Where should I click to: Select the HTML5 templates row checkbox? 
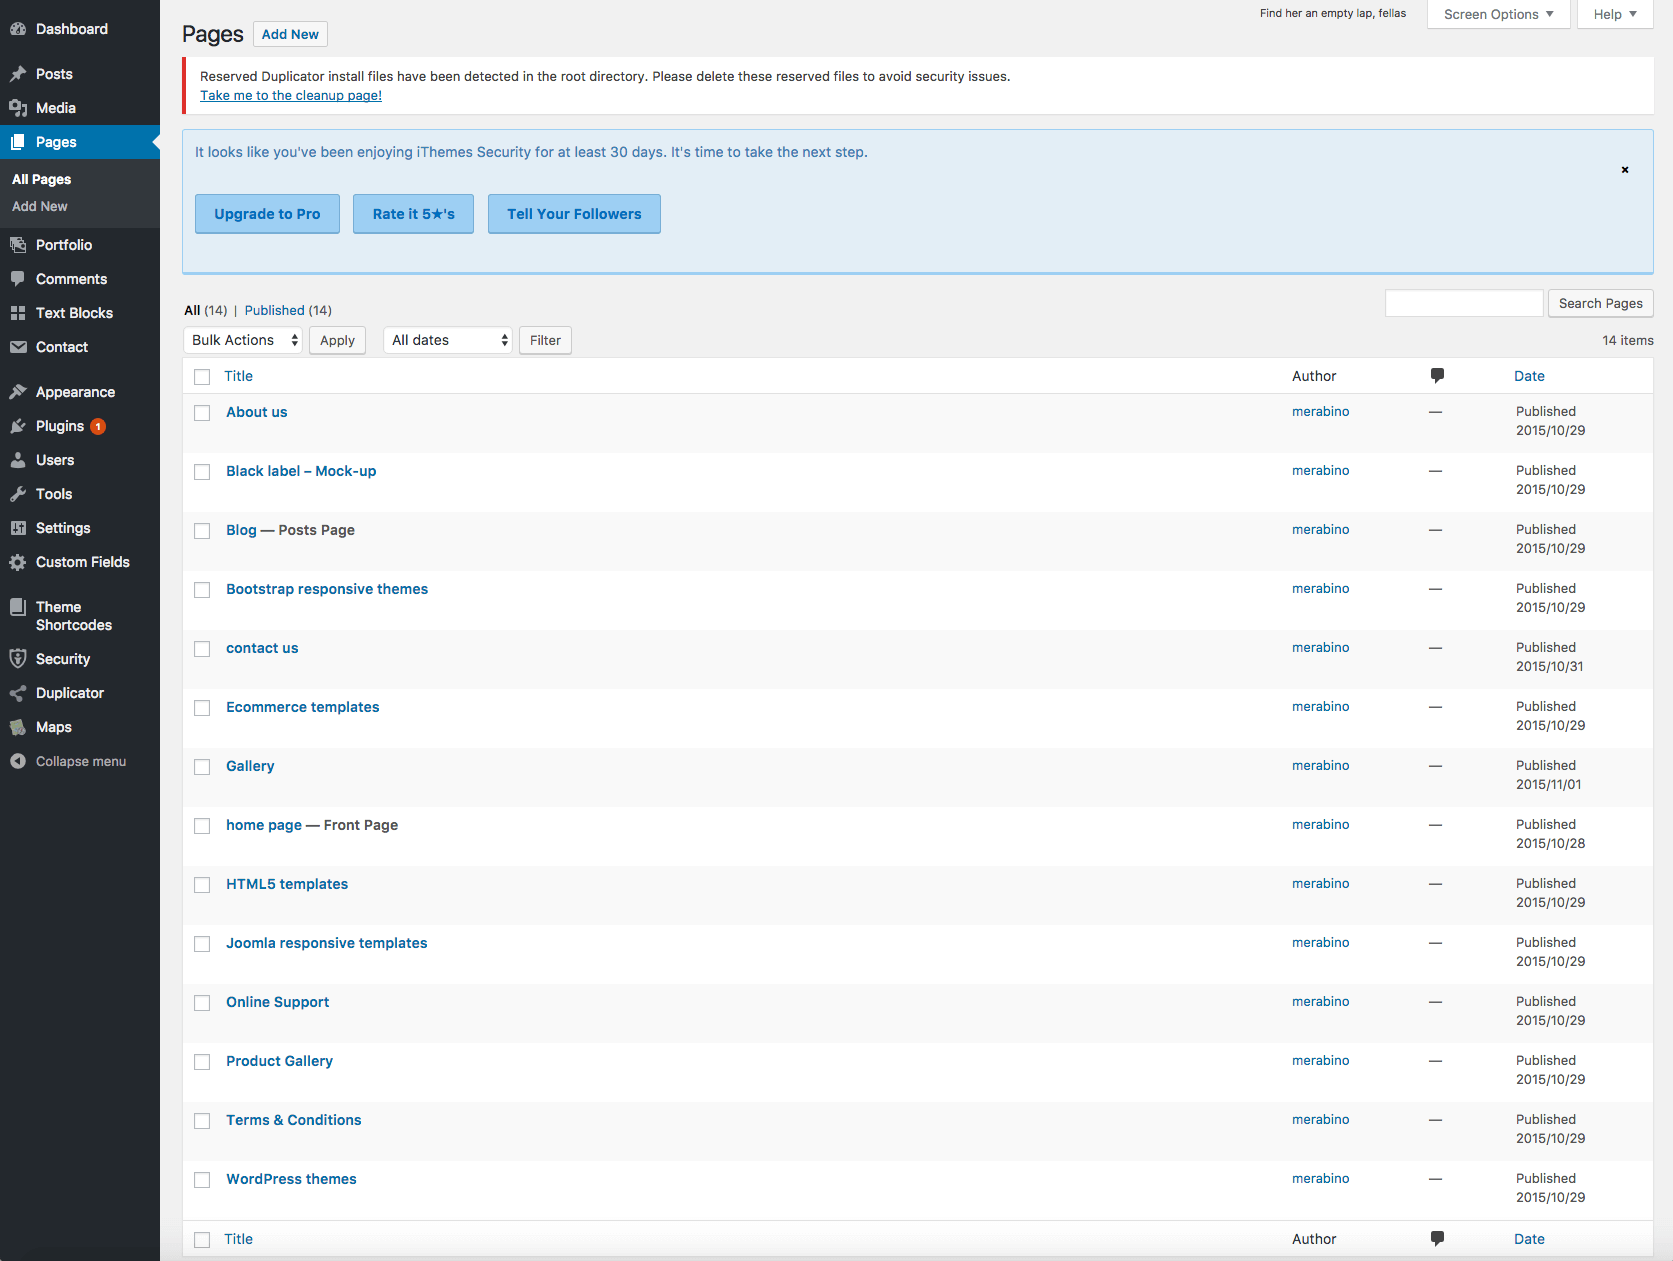pyautogui.click(x=202, y=885)
